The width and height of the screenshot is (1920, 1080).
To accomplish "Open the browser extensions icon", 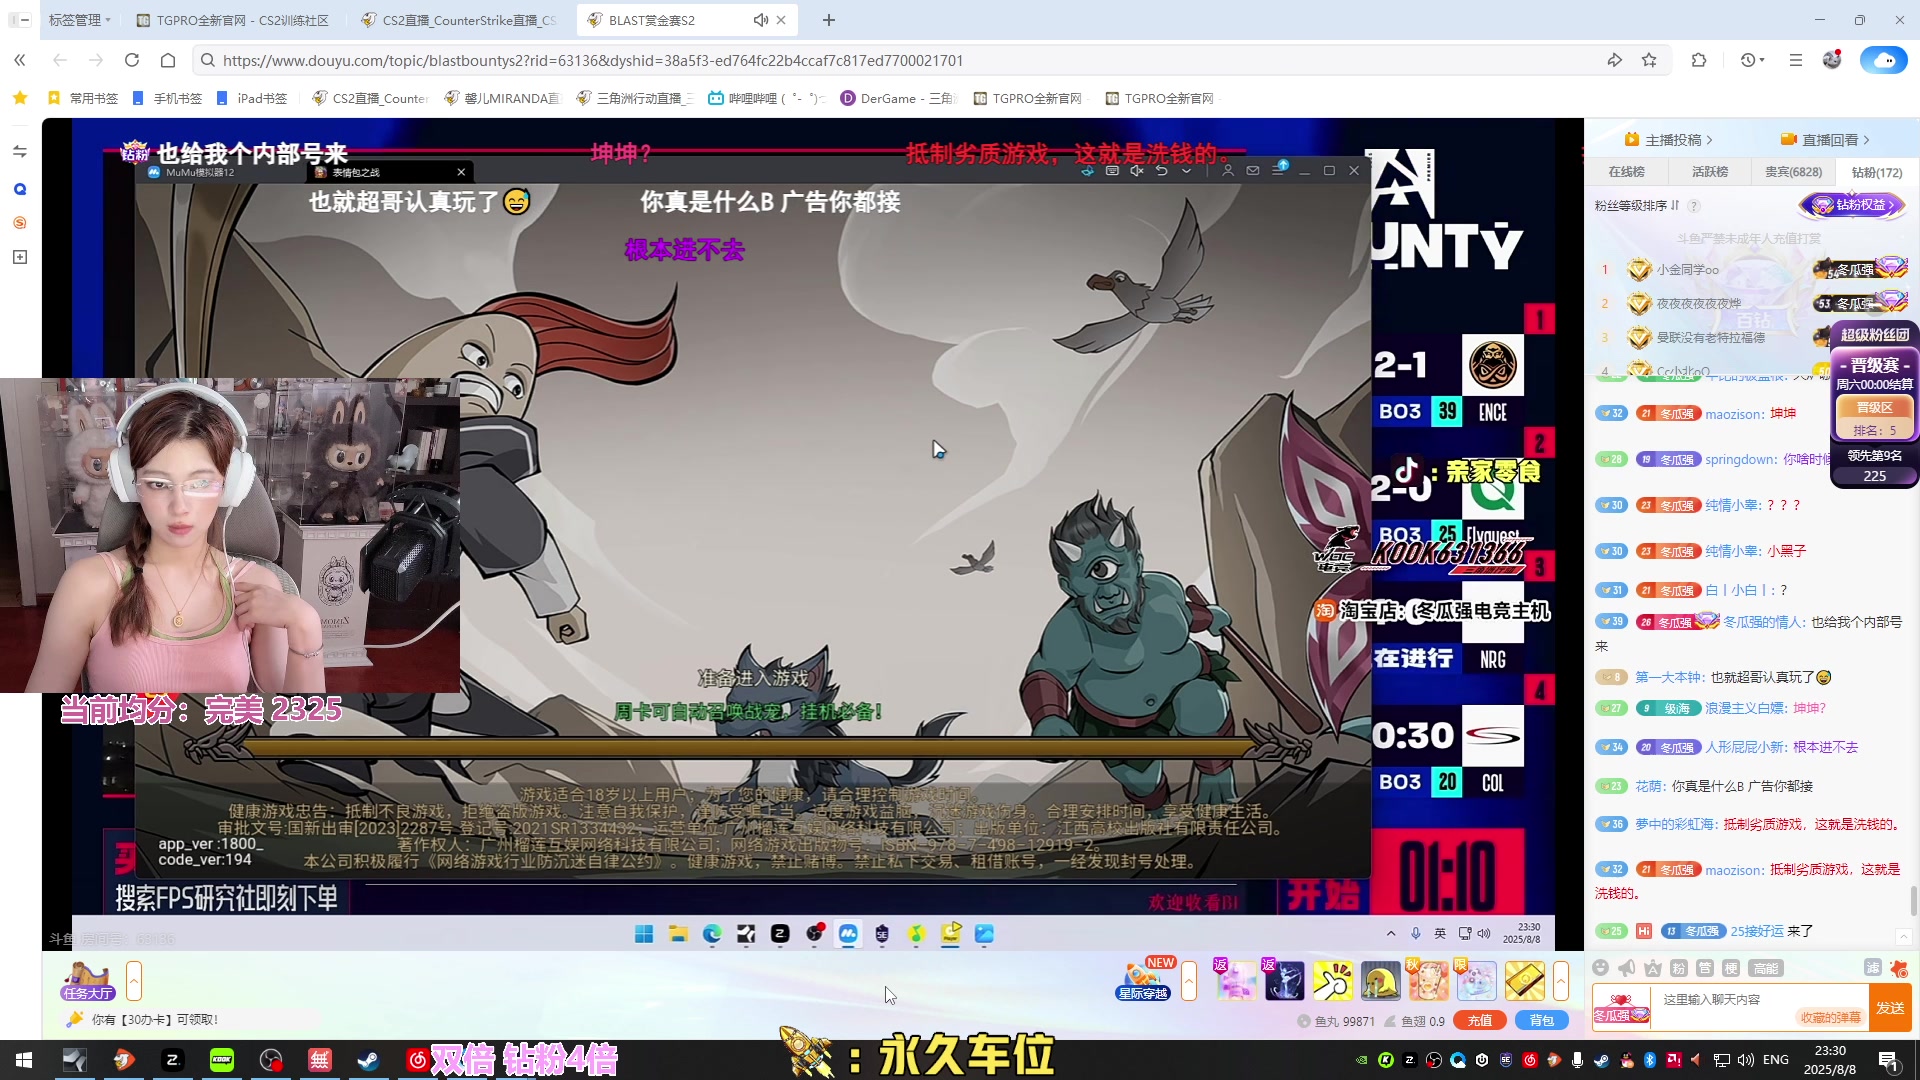I will [1699, 60].
